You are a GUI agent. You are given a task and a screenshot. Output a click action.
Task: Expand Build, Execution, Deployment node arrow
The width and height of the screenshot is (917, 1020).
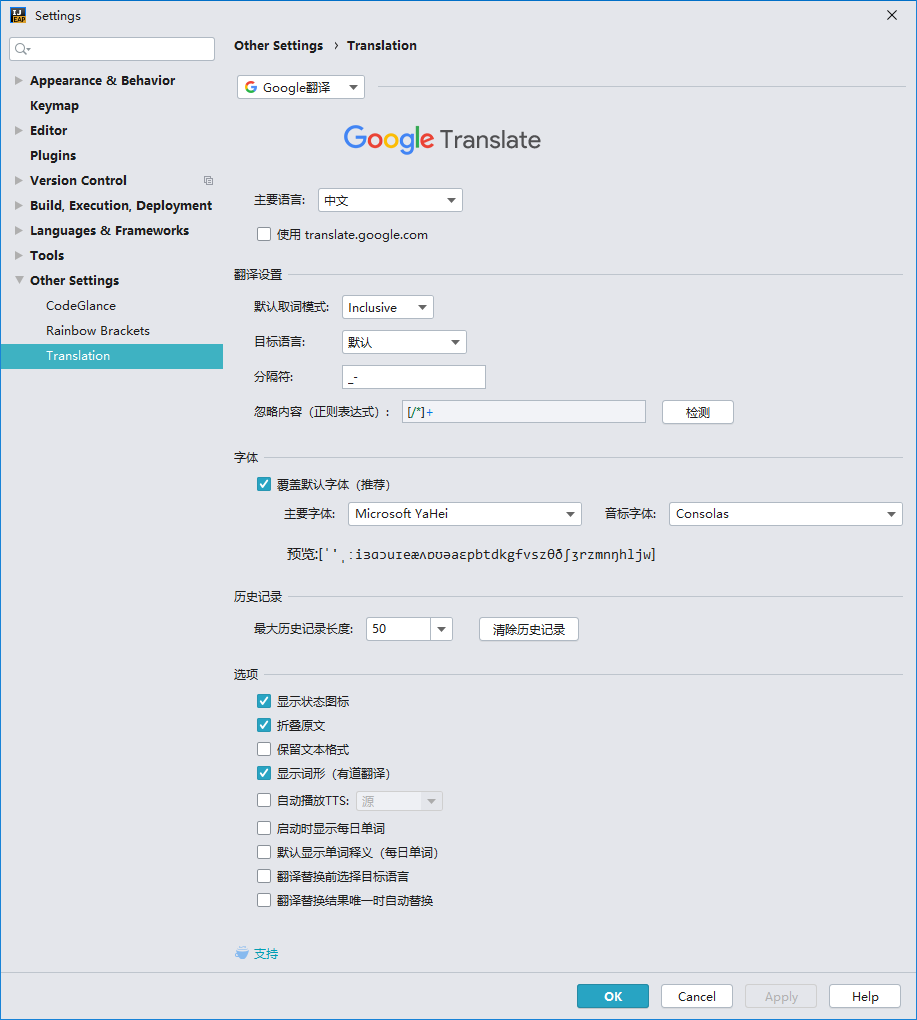[x=19, y=205]
